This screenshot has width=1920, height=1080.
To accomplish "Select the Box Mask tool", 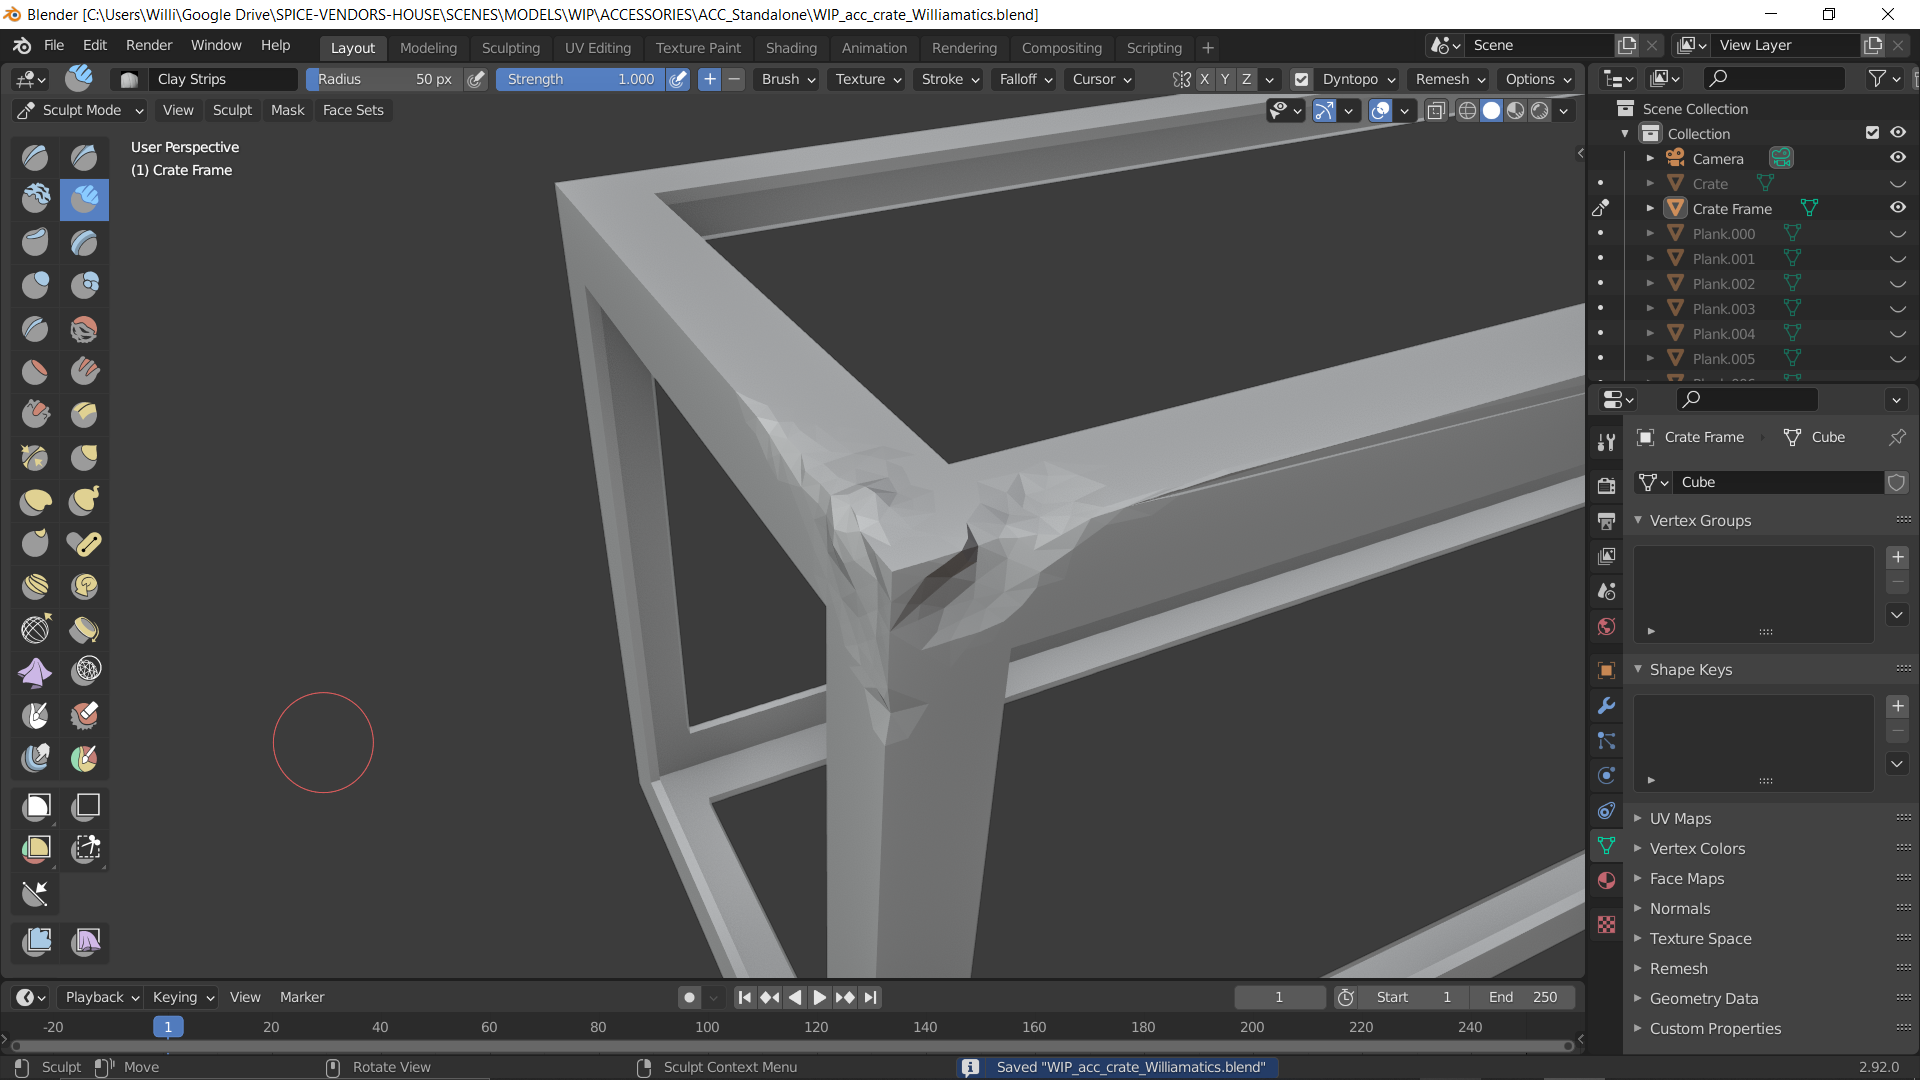I will point(36,807).
